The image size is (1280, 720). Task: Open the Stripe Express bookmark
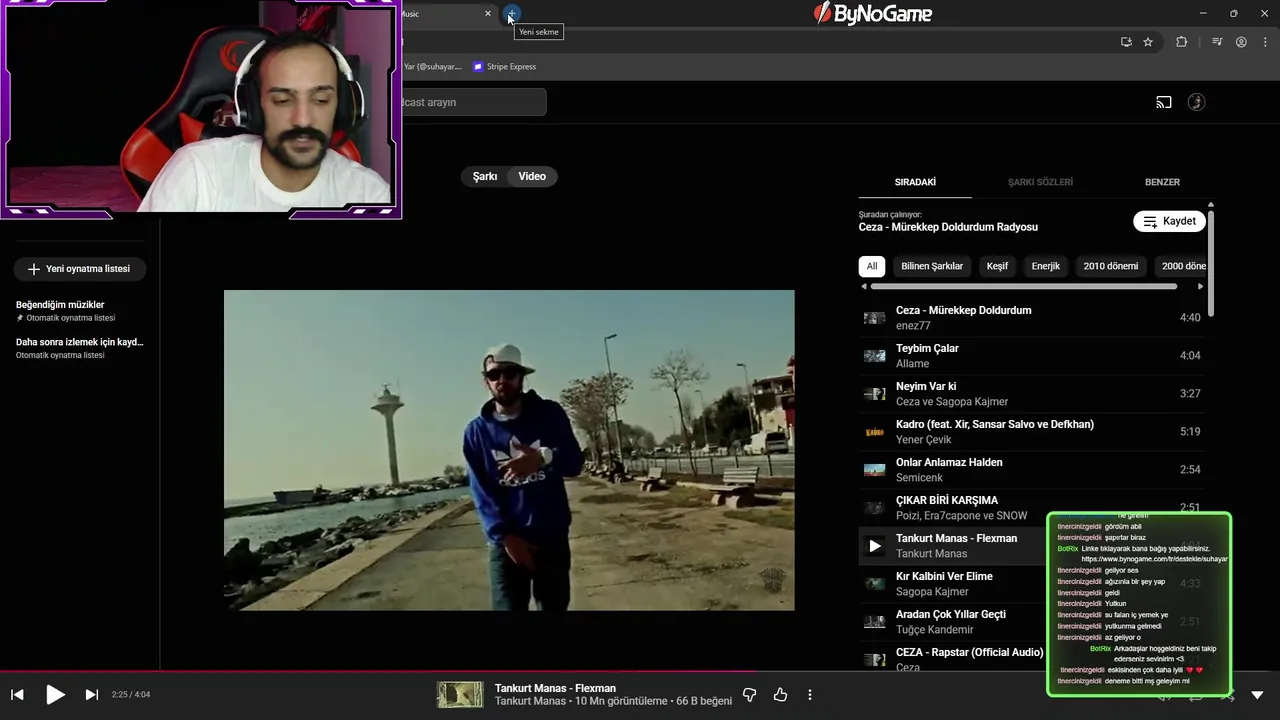(x=504, y=67)
